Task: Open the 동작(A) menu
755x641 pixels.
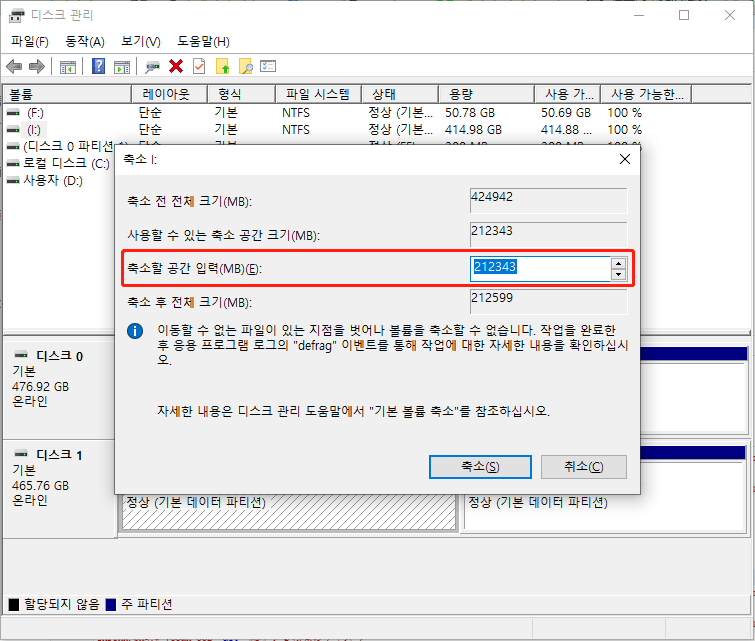Action: pyautogui.click(x=85, y=41)
